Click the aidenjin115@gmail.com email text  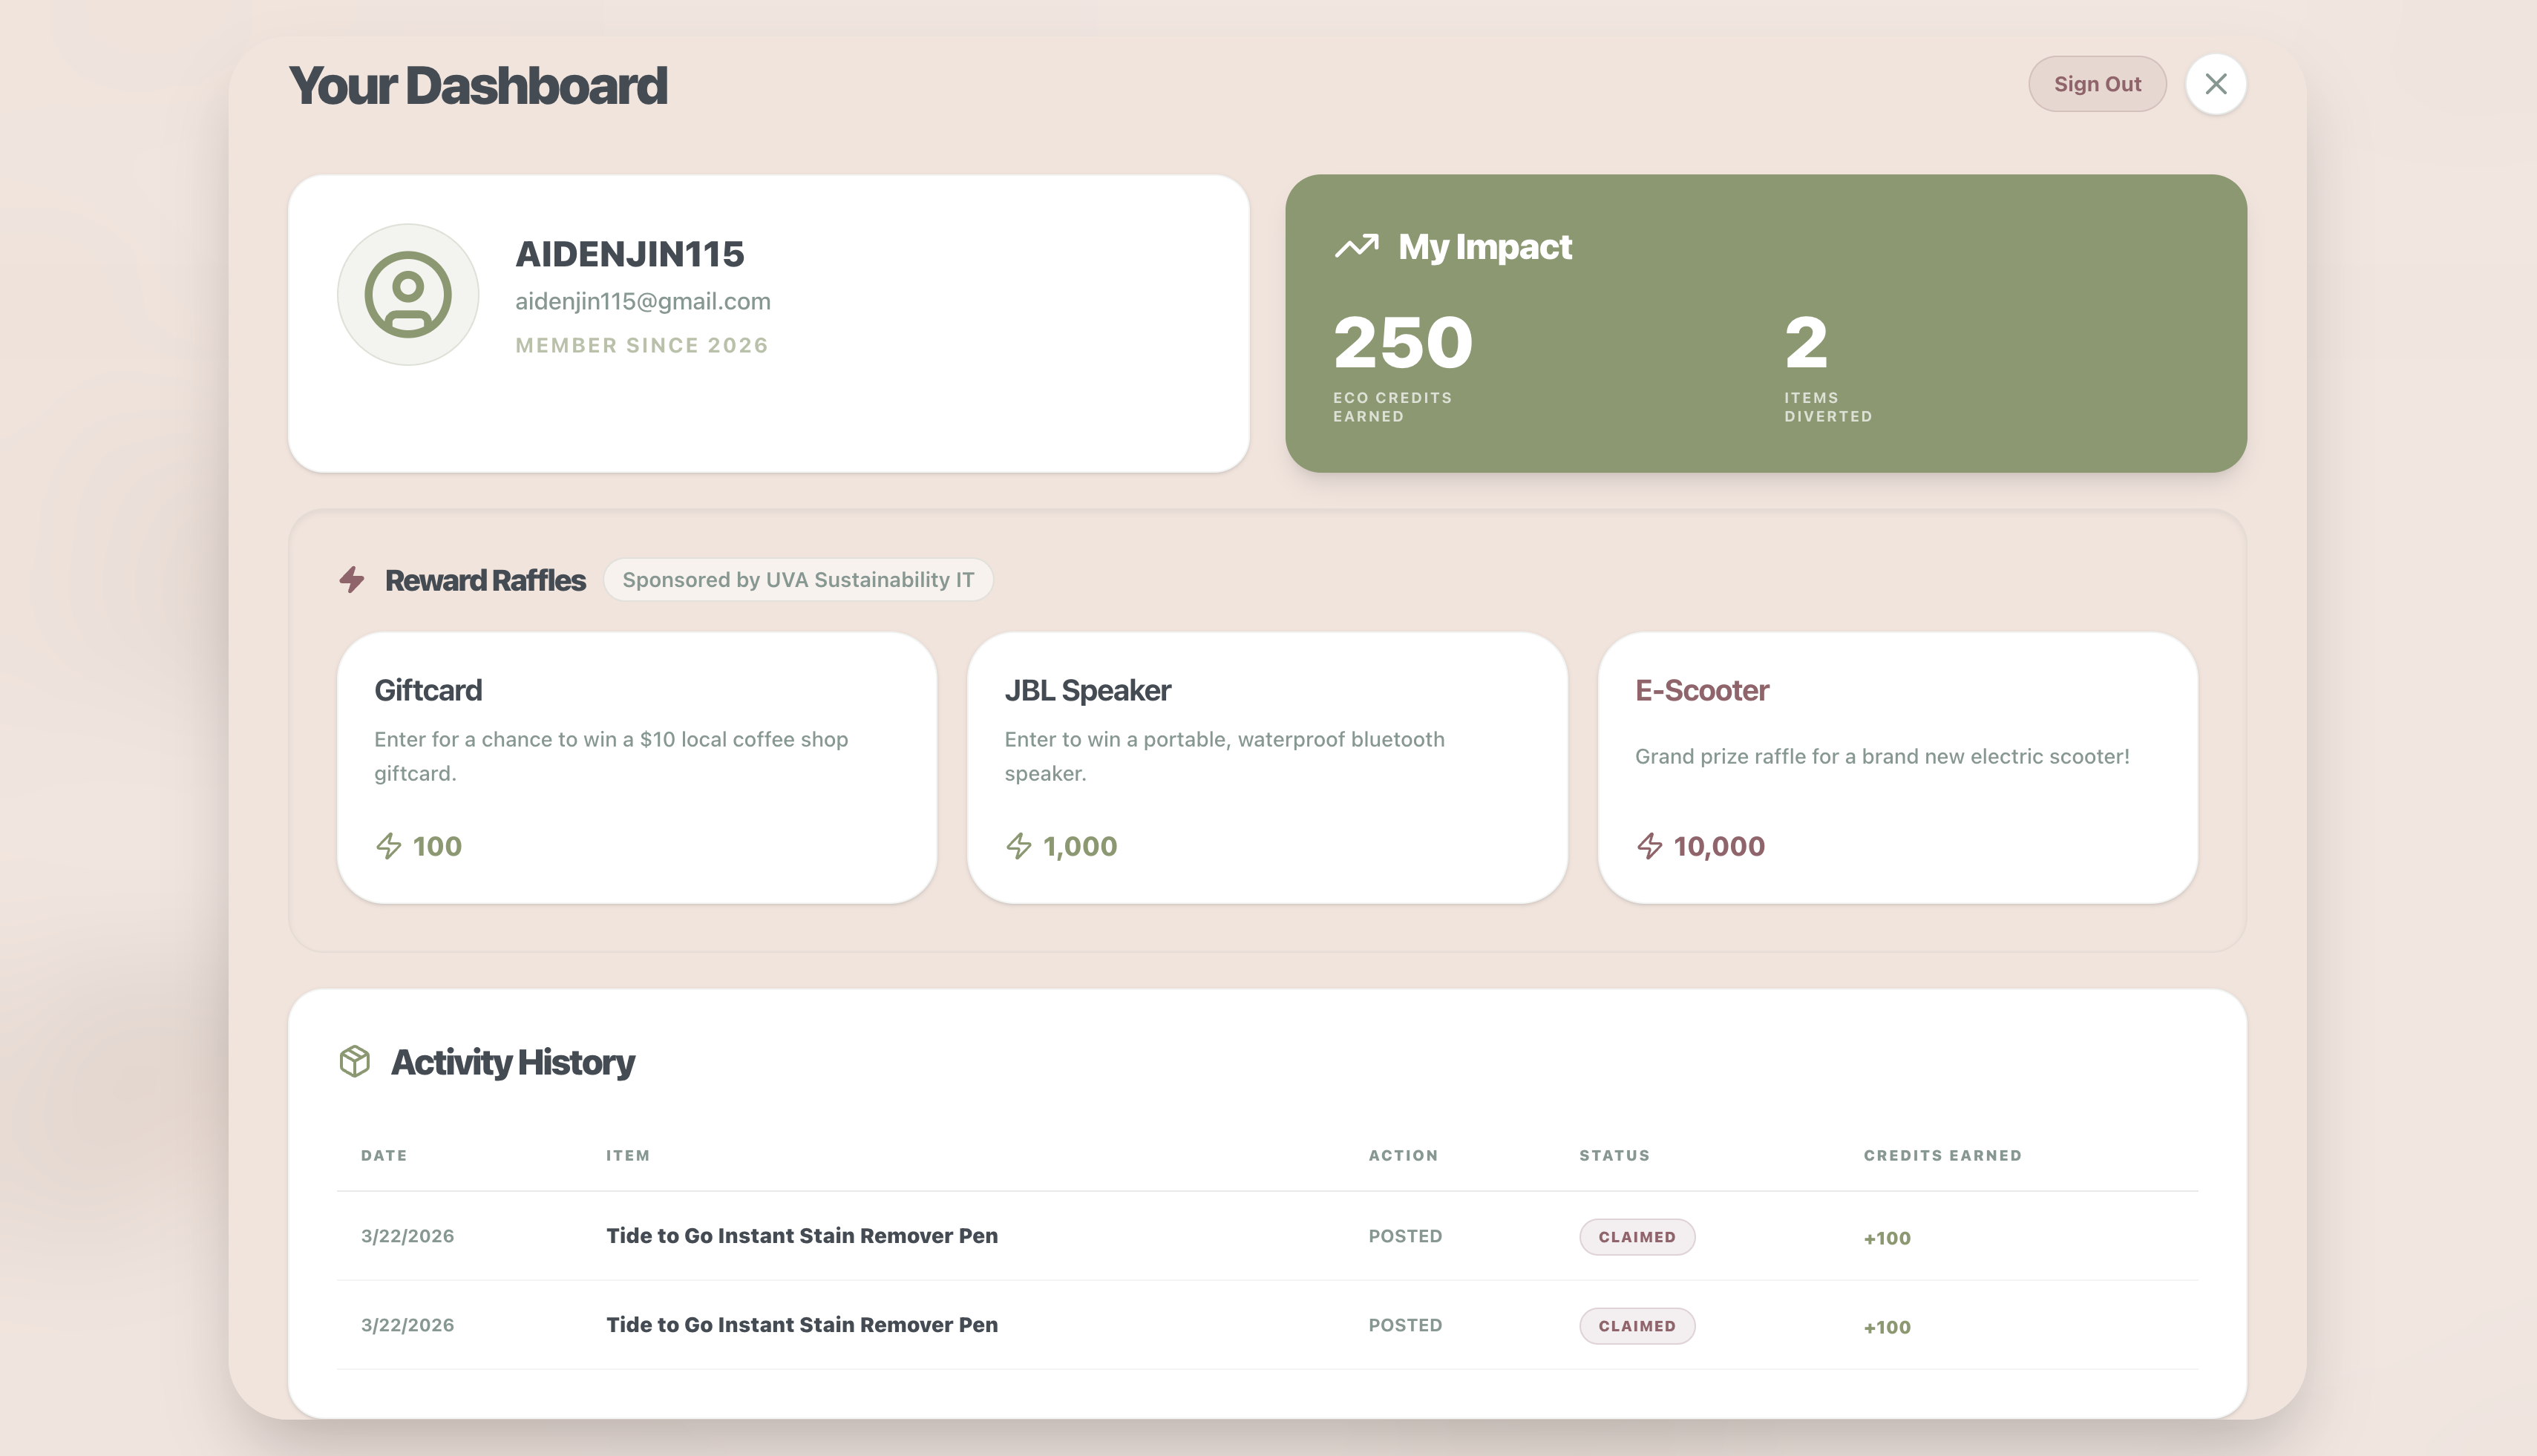[642, 301]
